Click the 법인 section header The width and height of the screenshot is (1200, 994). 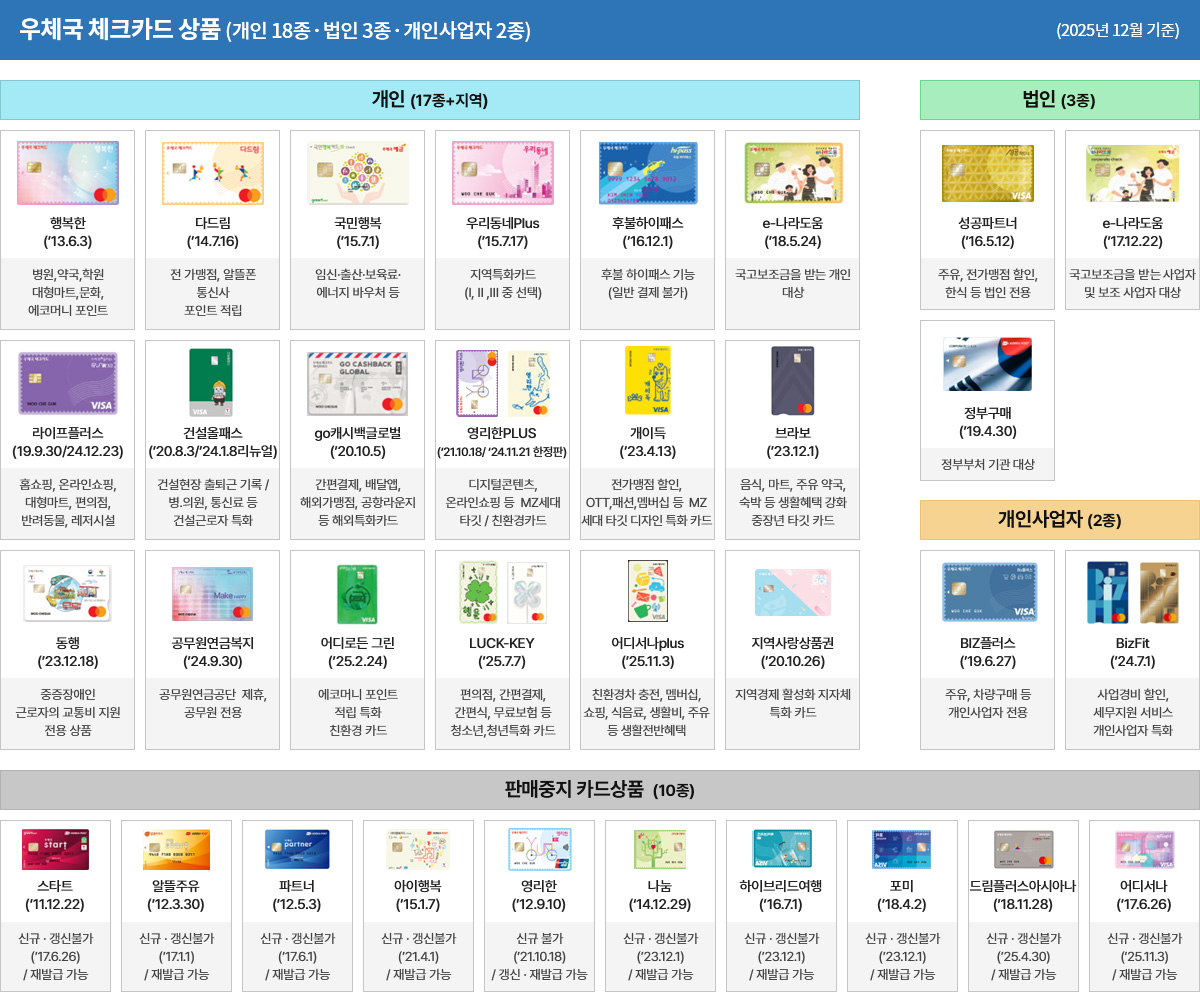click(x=1058, y=100)
